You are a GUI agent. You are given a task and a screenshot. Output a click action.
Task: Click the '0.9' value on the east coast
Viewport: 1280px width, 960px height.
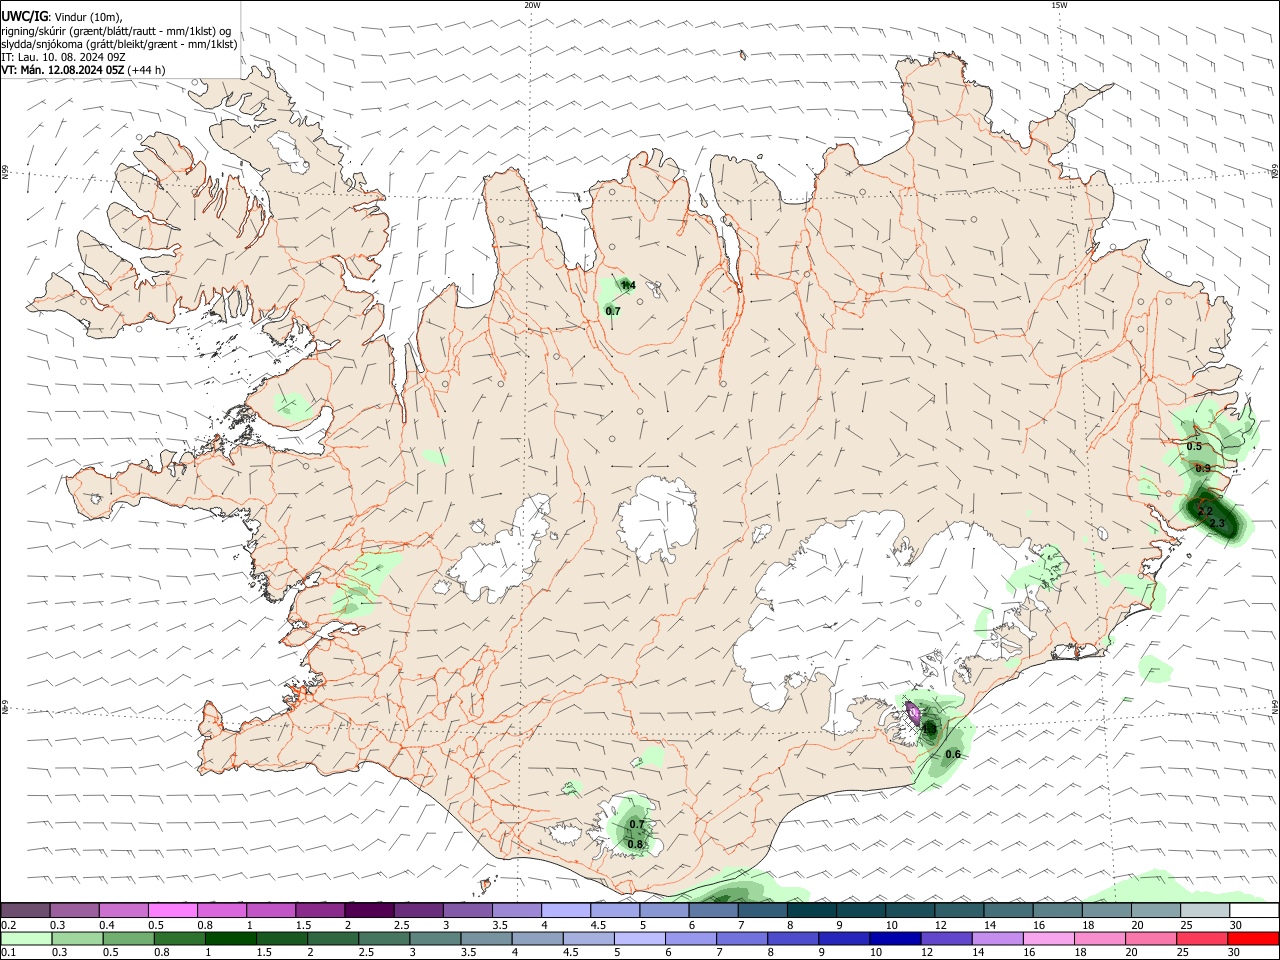pyautogui.click(x=1203, y=468)
